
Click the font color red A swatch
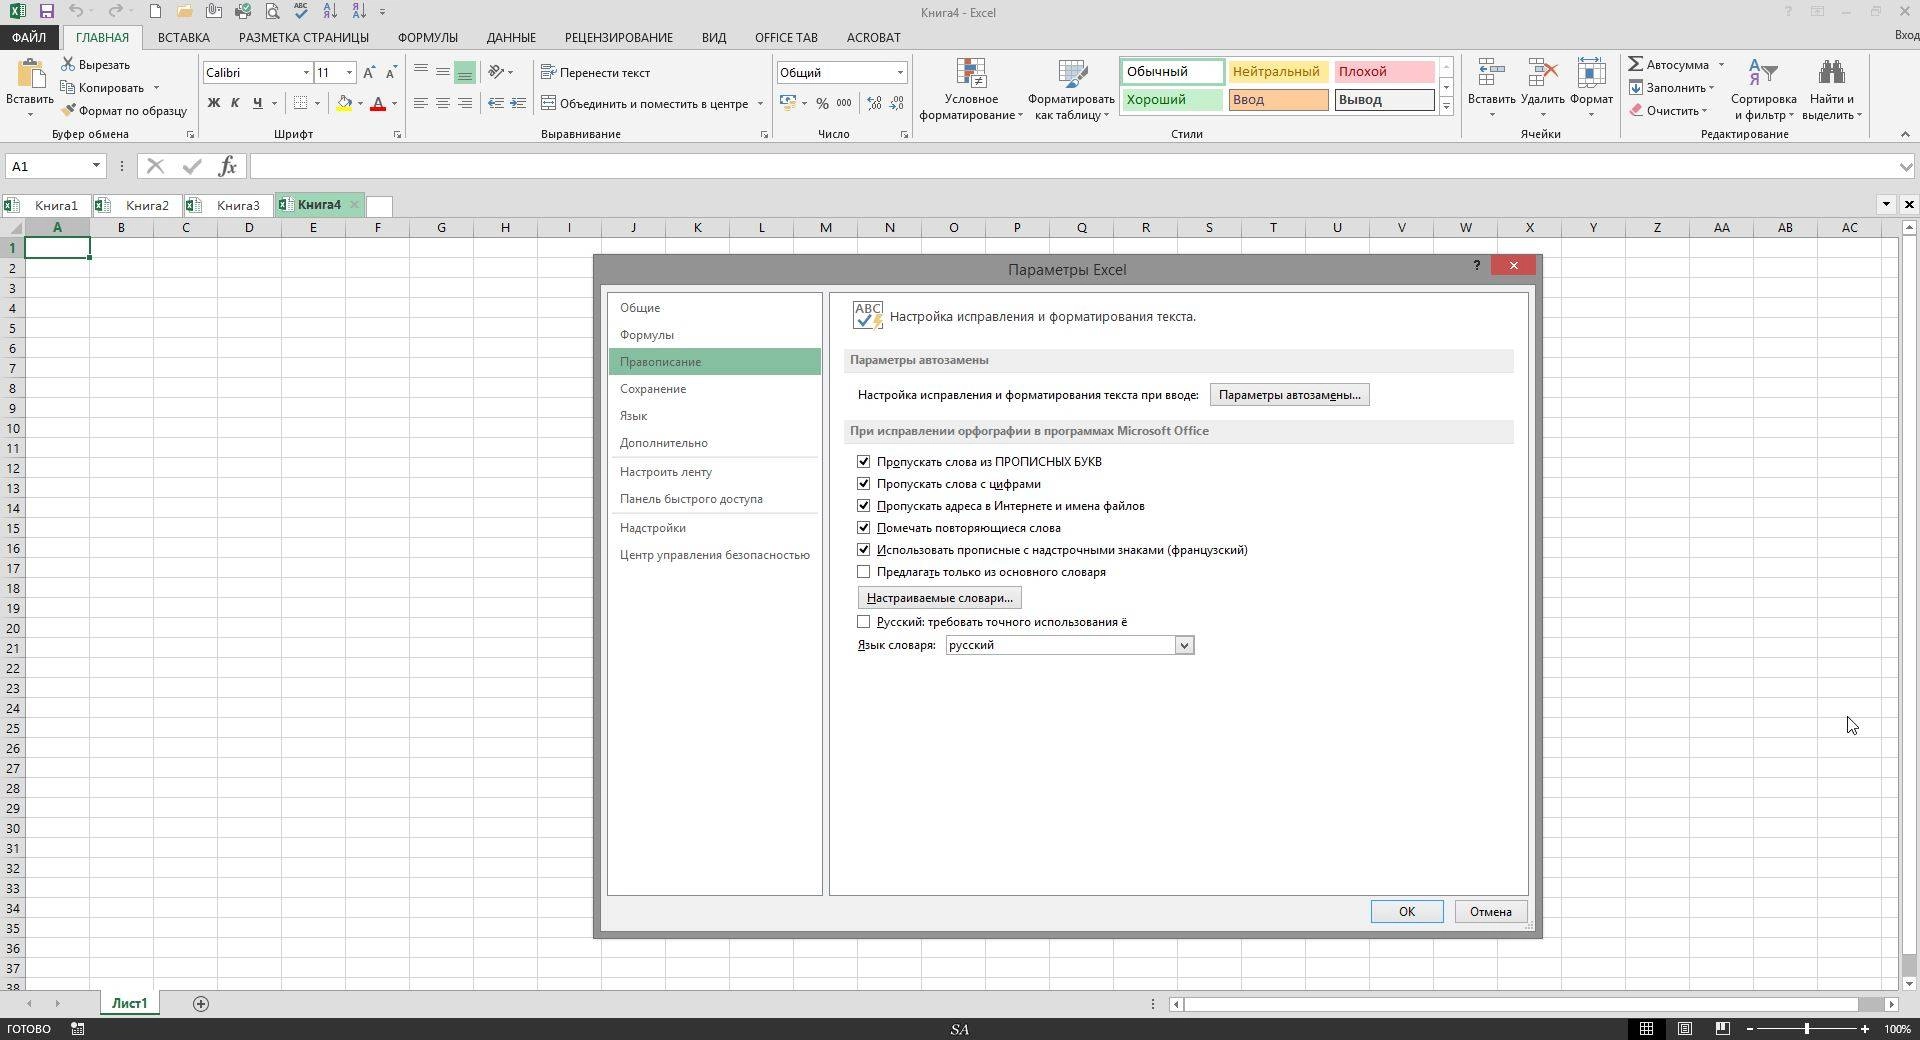pyautogui.click(x=378, y=103)
